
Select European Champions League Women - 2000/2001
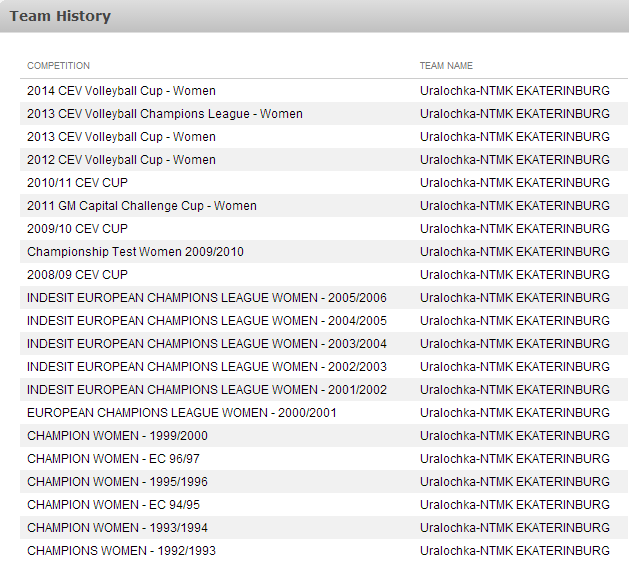click(182, 413)
